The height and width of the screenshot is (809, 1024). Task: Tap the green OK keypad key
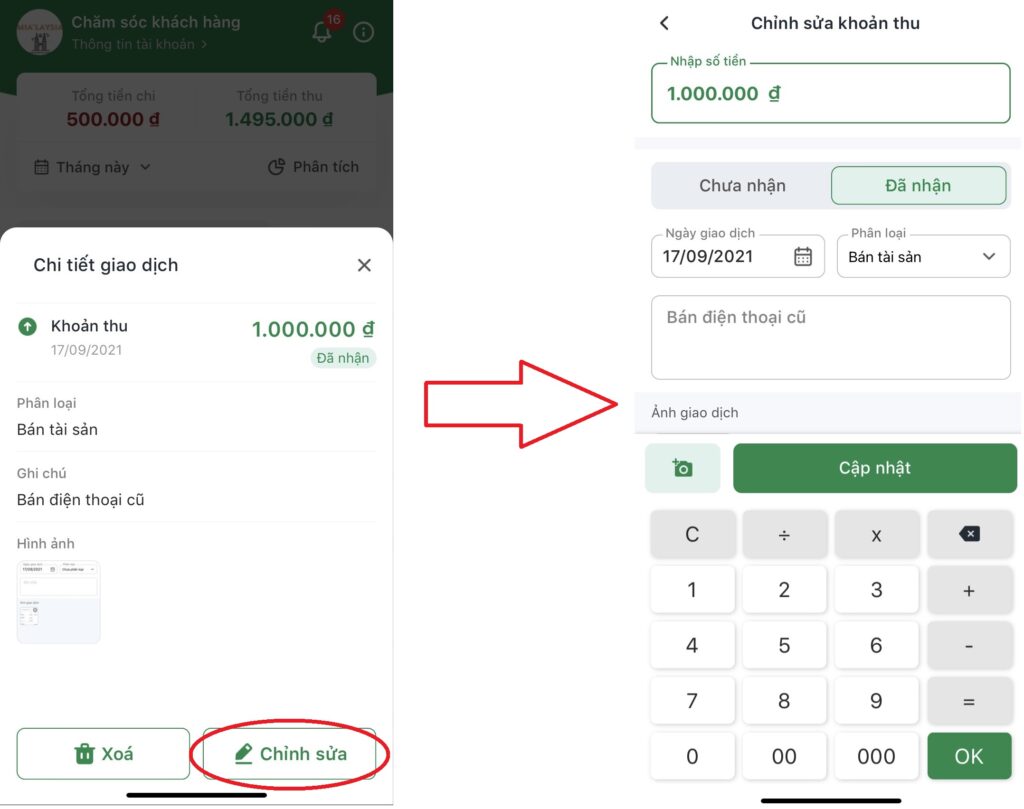tap(969, 756)
